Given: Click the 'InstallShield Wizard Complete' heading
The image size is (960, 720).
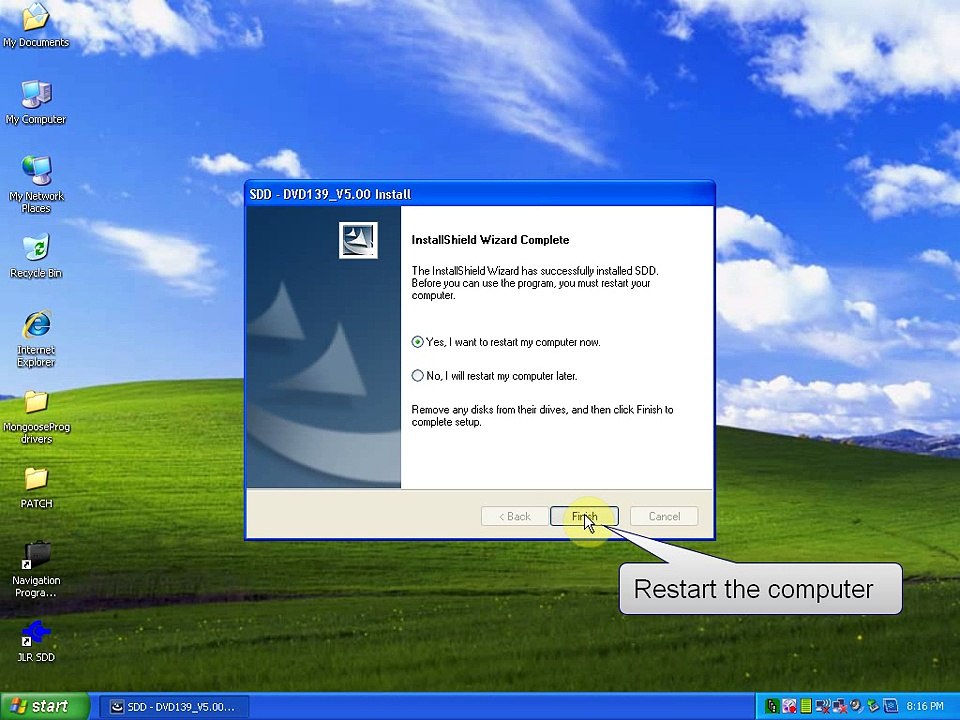Looking at the screenshot, I should pos(490,239).
